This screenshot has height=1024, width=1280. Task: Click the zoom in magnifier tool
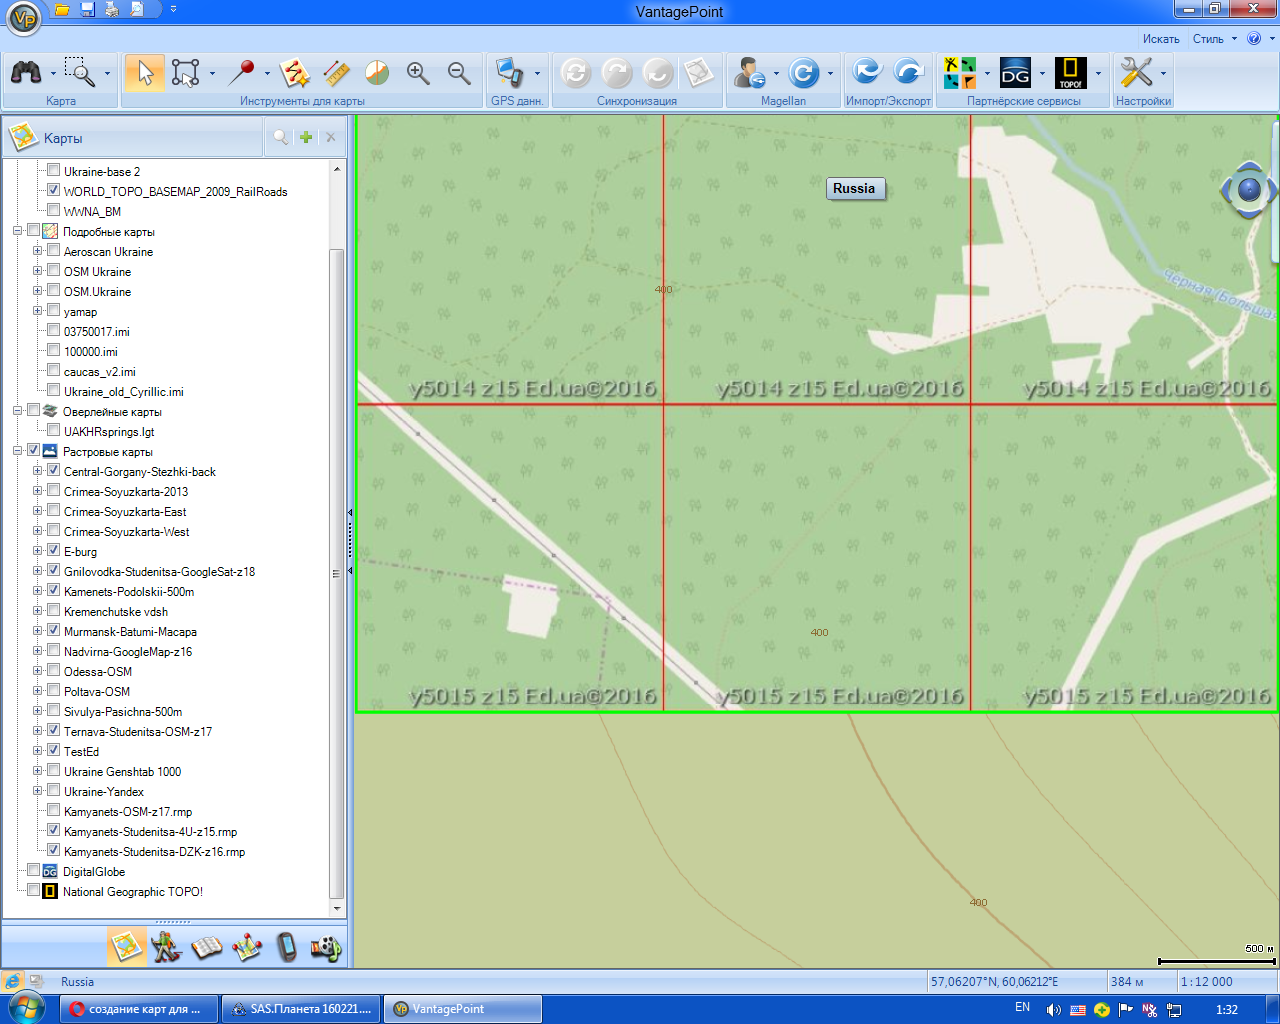tap(418, 73)
